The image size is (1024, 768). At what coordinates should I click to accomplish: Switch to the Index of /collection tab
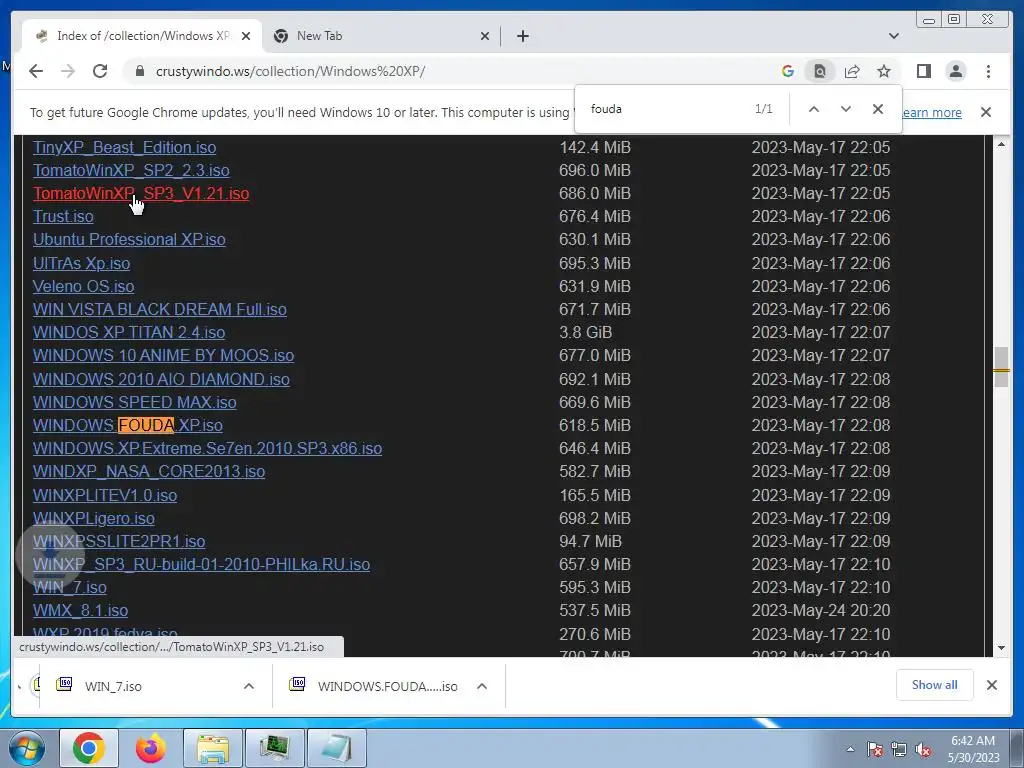(144, 36)
